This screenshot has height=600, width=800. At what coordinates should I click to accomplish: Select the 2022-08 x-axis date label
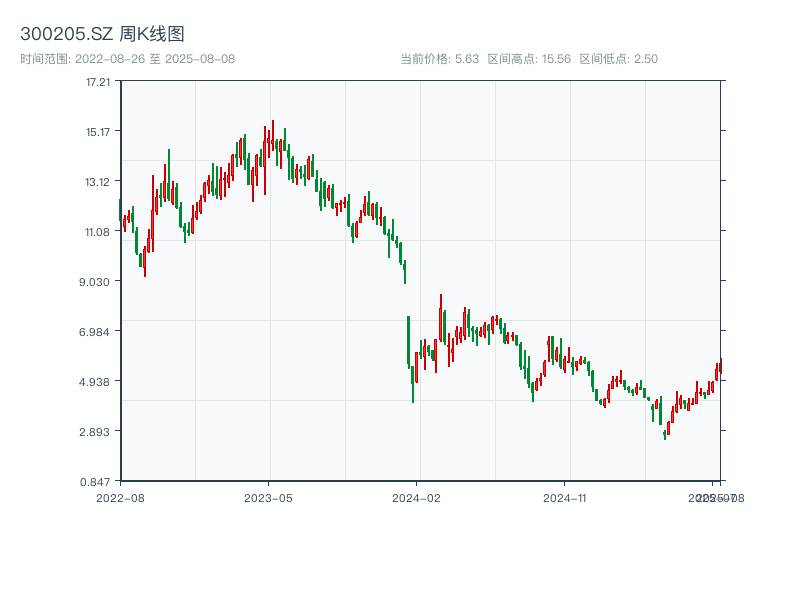click(x=120, y=497)
